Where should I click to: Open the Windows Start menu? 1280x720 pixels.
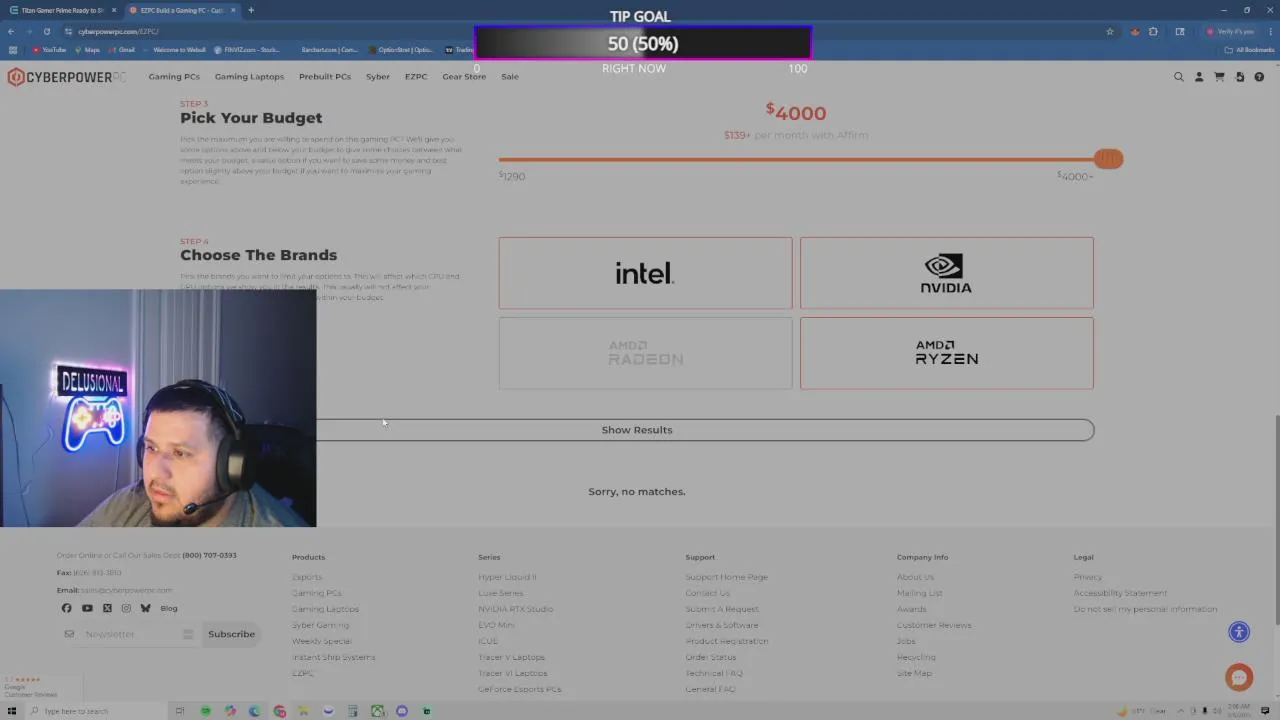11,711
